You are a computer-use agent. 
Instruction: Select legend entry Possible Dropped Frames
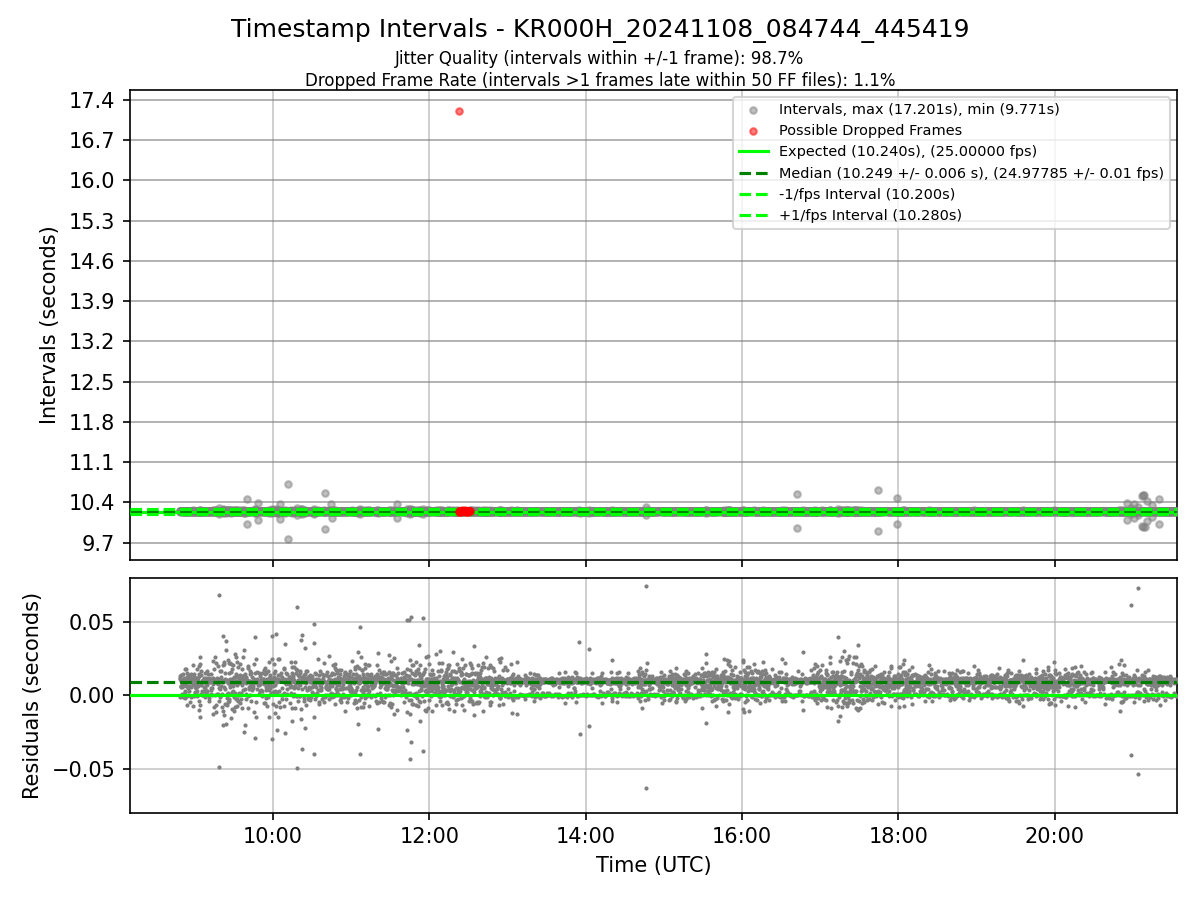pyautogui.click(x=870, y=130)
